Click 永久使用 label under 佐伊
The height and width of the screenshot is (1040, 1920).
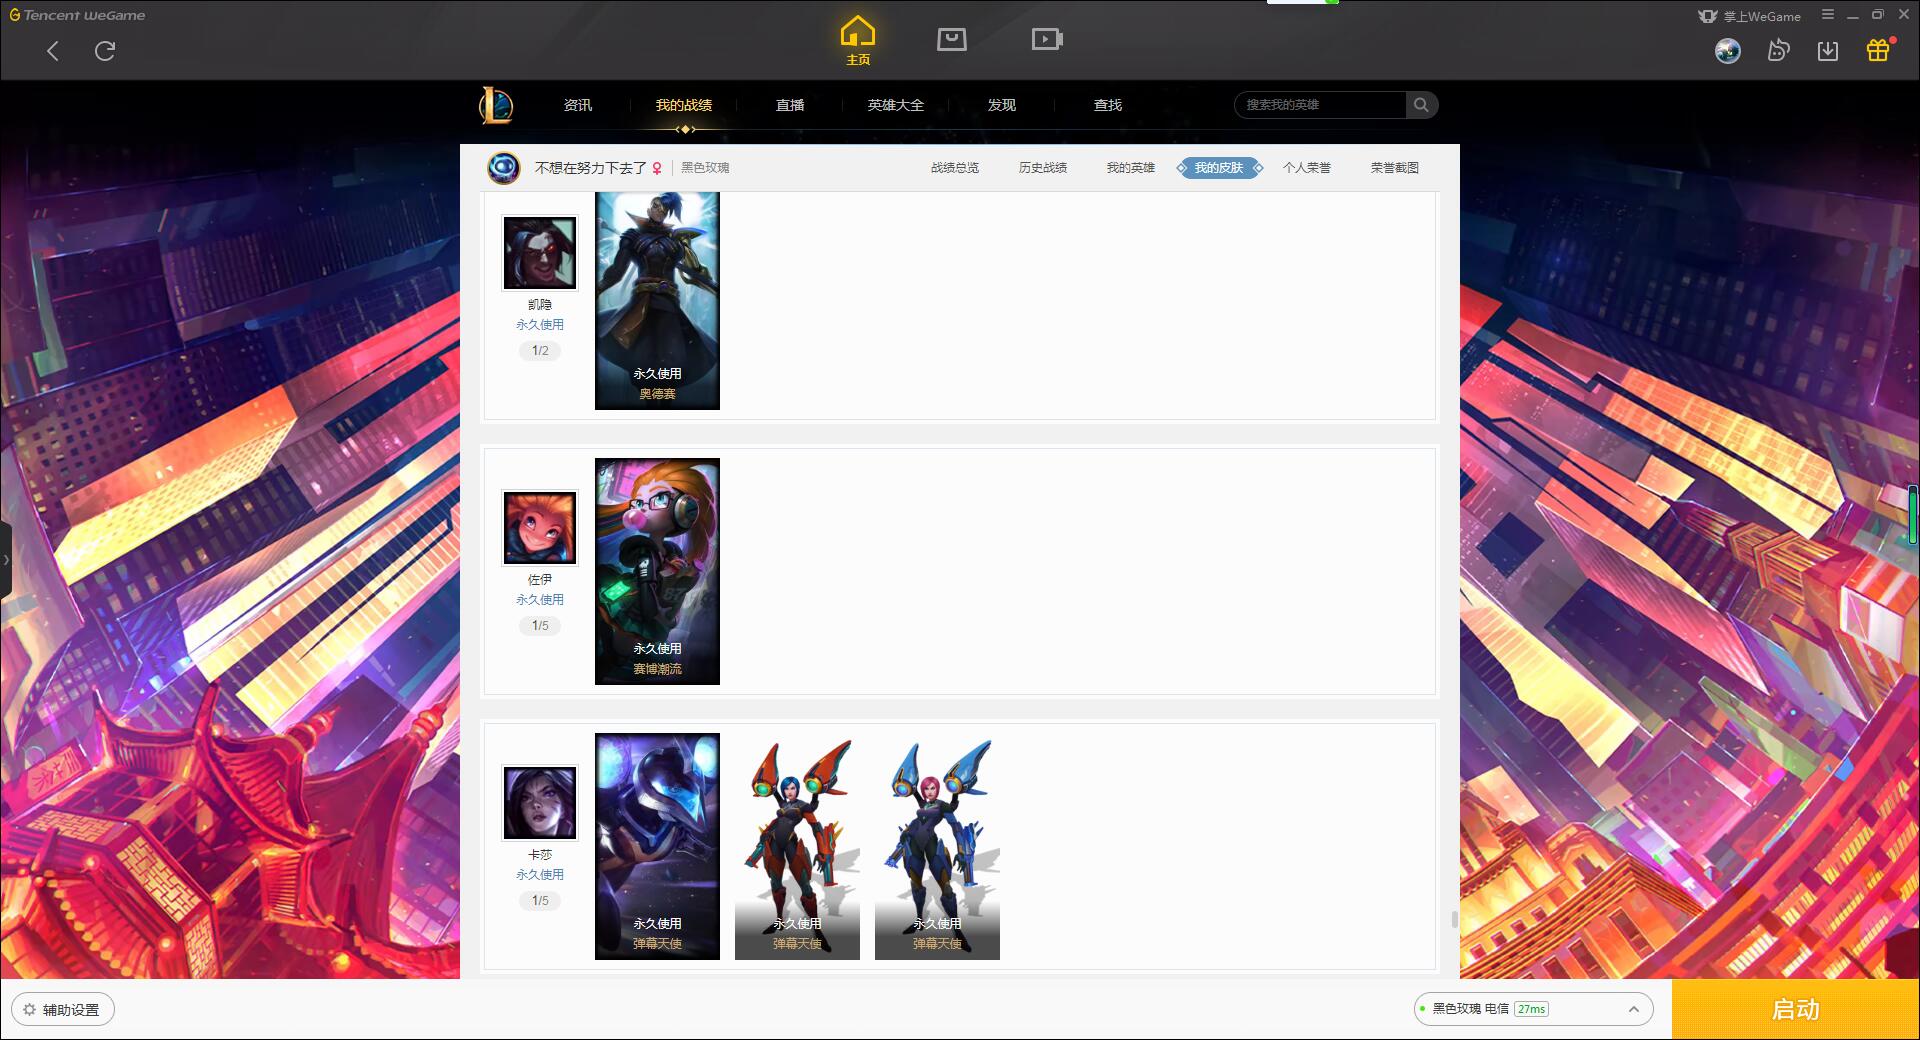tap(540, 600)
